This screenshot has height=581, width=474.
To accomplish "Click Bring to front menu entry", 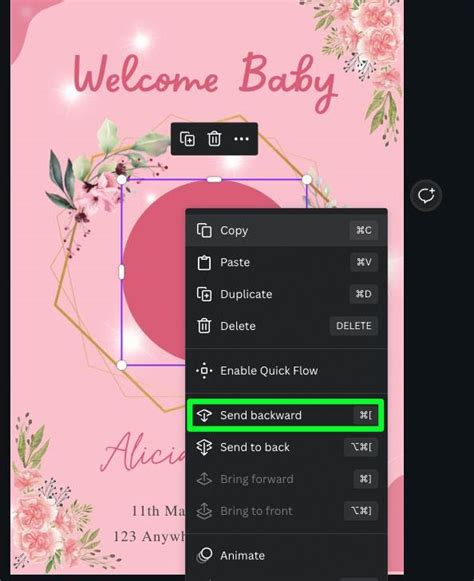I will pos(286,511).
